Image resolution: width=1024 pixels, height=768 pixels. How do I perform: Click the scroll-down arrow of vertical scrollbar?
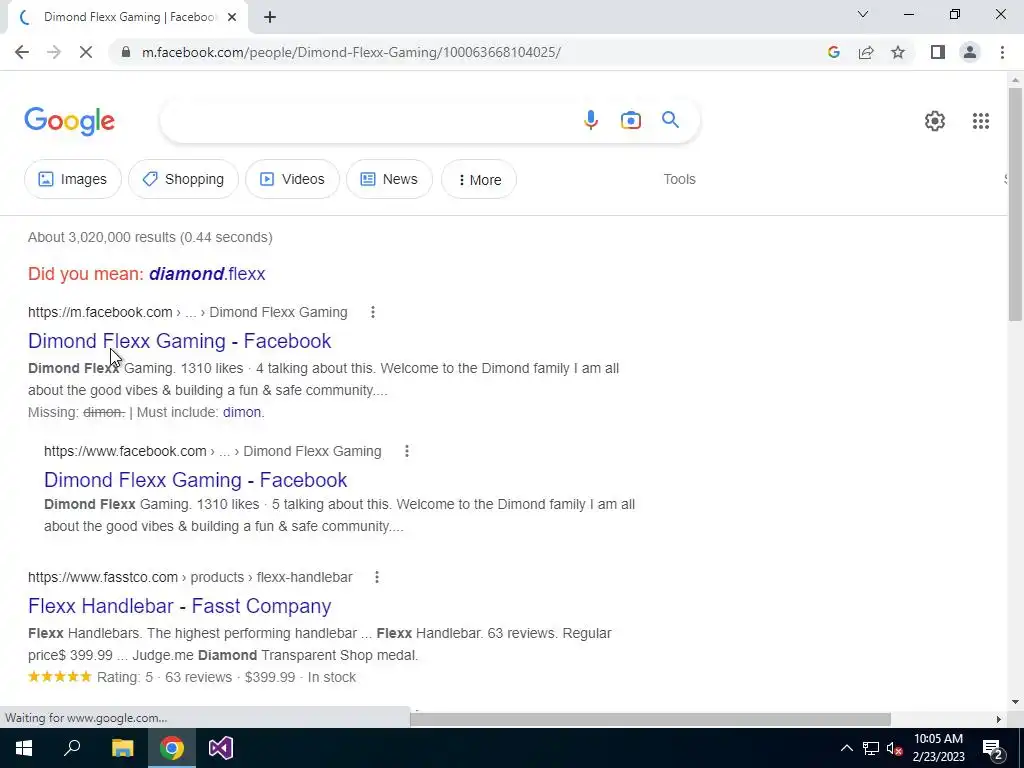[x=1014, y=702]
